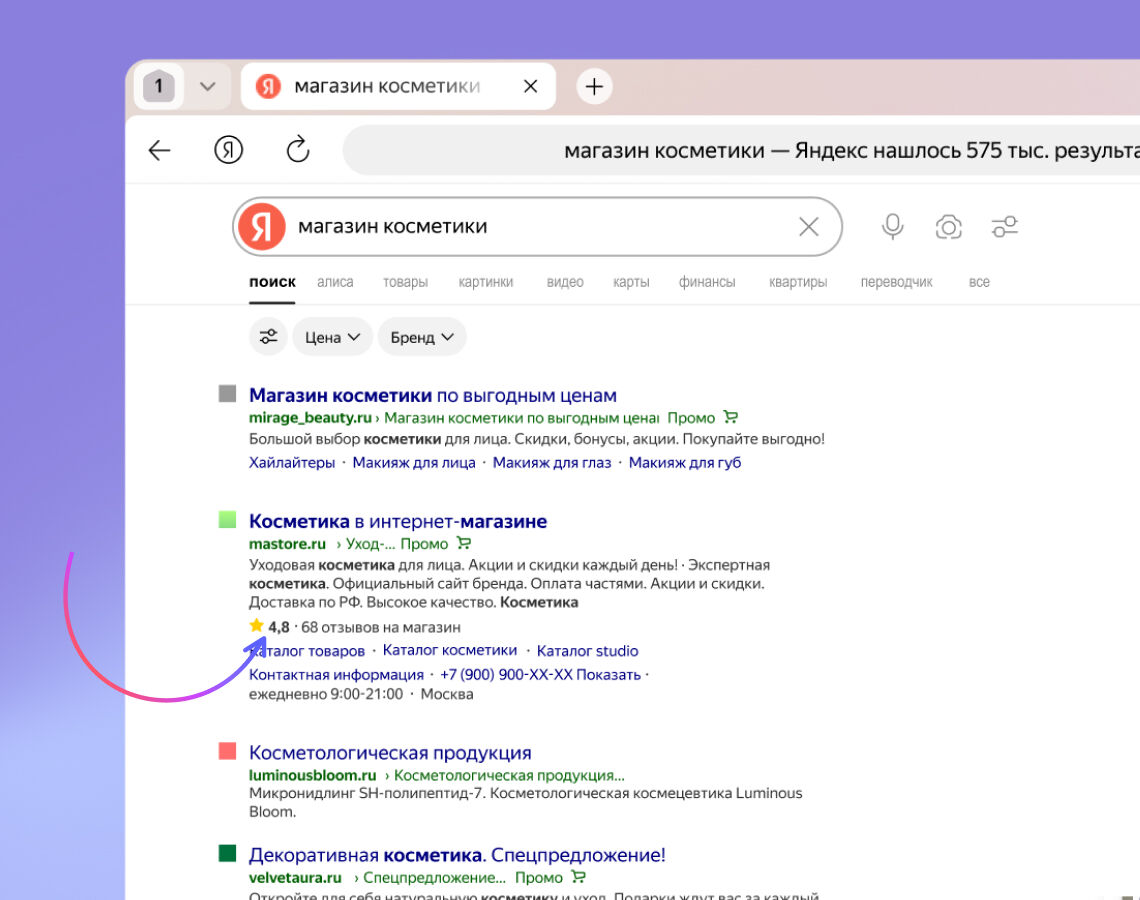
Task: Click gray favicon of mirage_beauty result
Action: coord(228,394)
